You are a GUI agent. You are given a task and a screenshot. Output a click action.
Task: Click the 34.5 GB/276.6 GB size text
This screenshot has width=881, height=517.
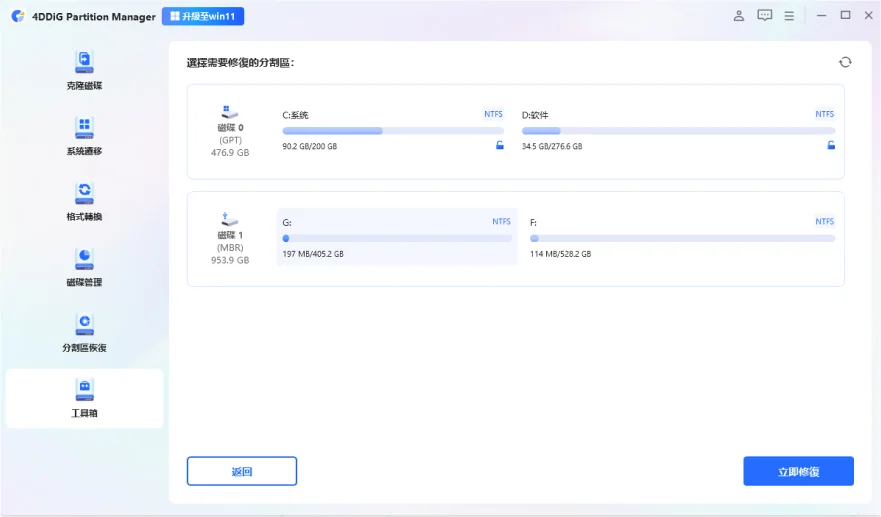click(552, 146)
